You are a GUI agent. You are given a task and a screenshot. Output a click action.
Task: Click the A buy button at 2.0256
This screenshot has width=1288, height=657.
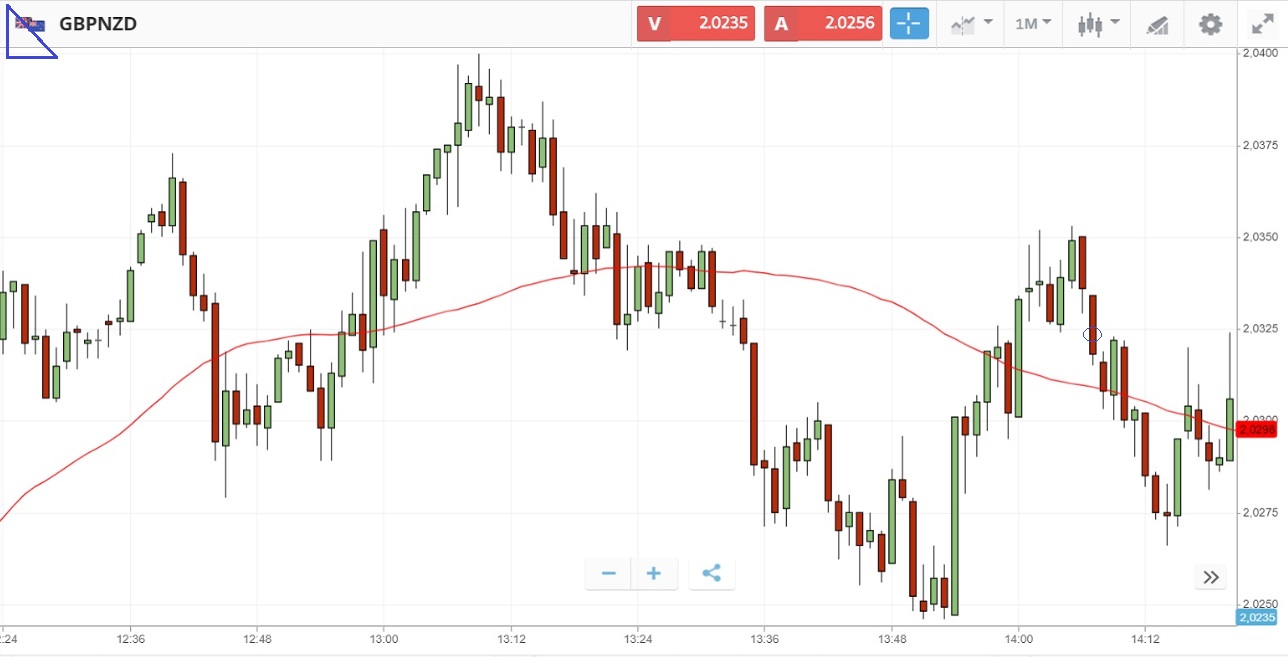tap(823, 23)
